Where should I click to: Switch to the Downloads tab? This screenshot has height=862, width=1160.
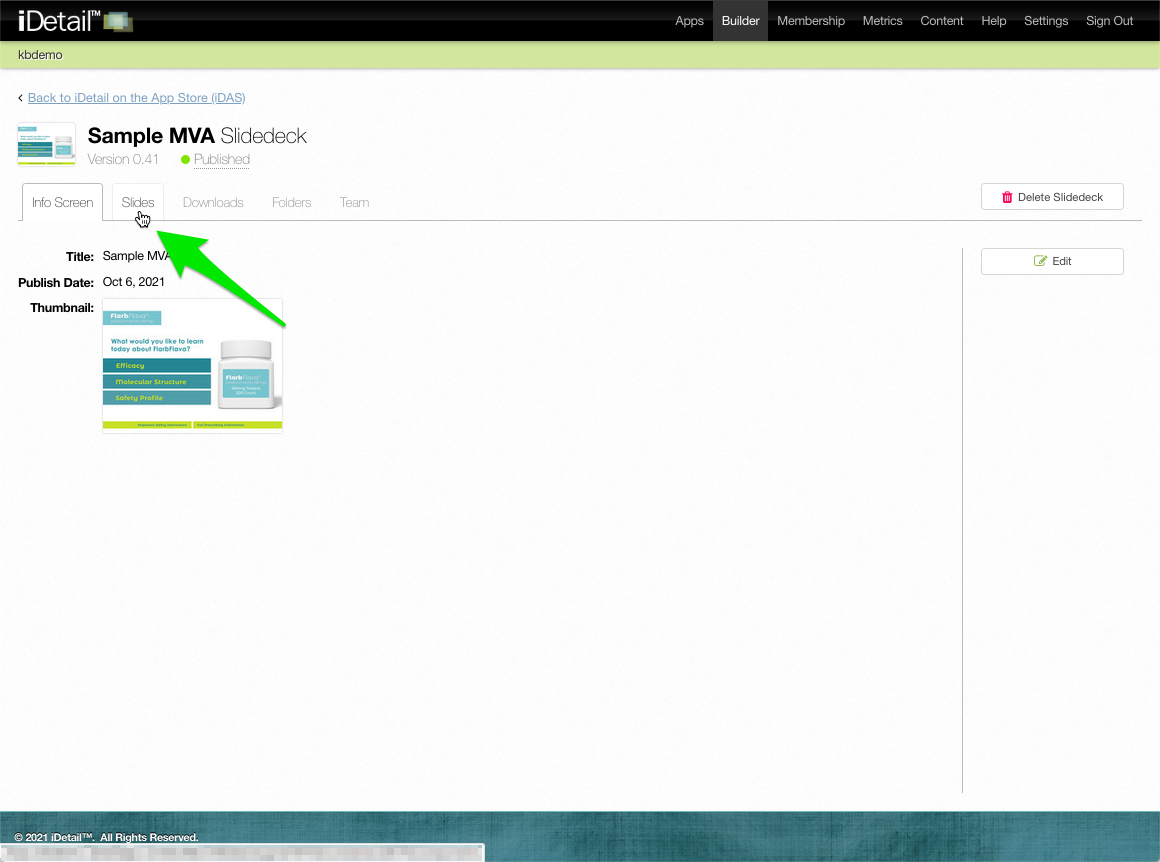click(x=213, y=202)
